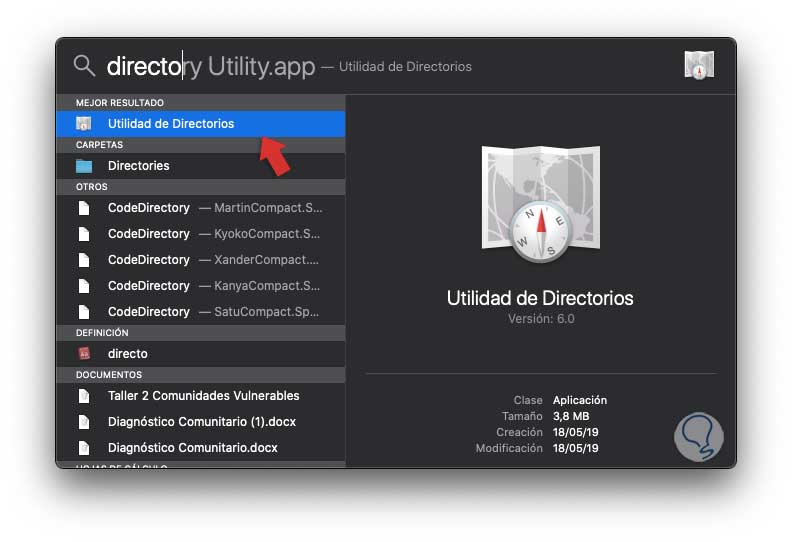792x542 pixels.
Task: Click the Directory Utility icon in search bar
Action: pos(699,65)
